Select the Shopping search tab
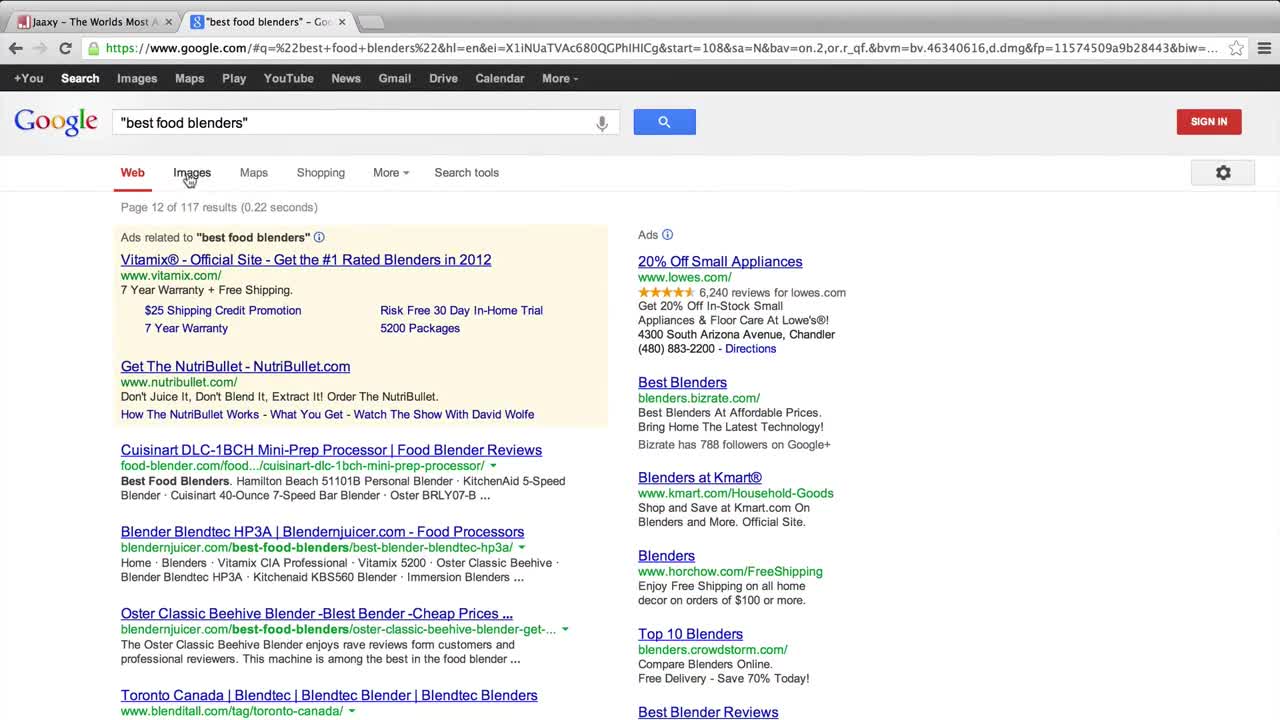Image resolution: width=1280 pixels, height=720 pixels. [x=320, y=172]
